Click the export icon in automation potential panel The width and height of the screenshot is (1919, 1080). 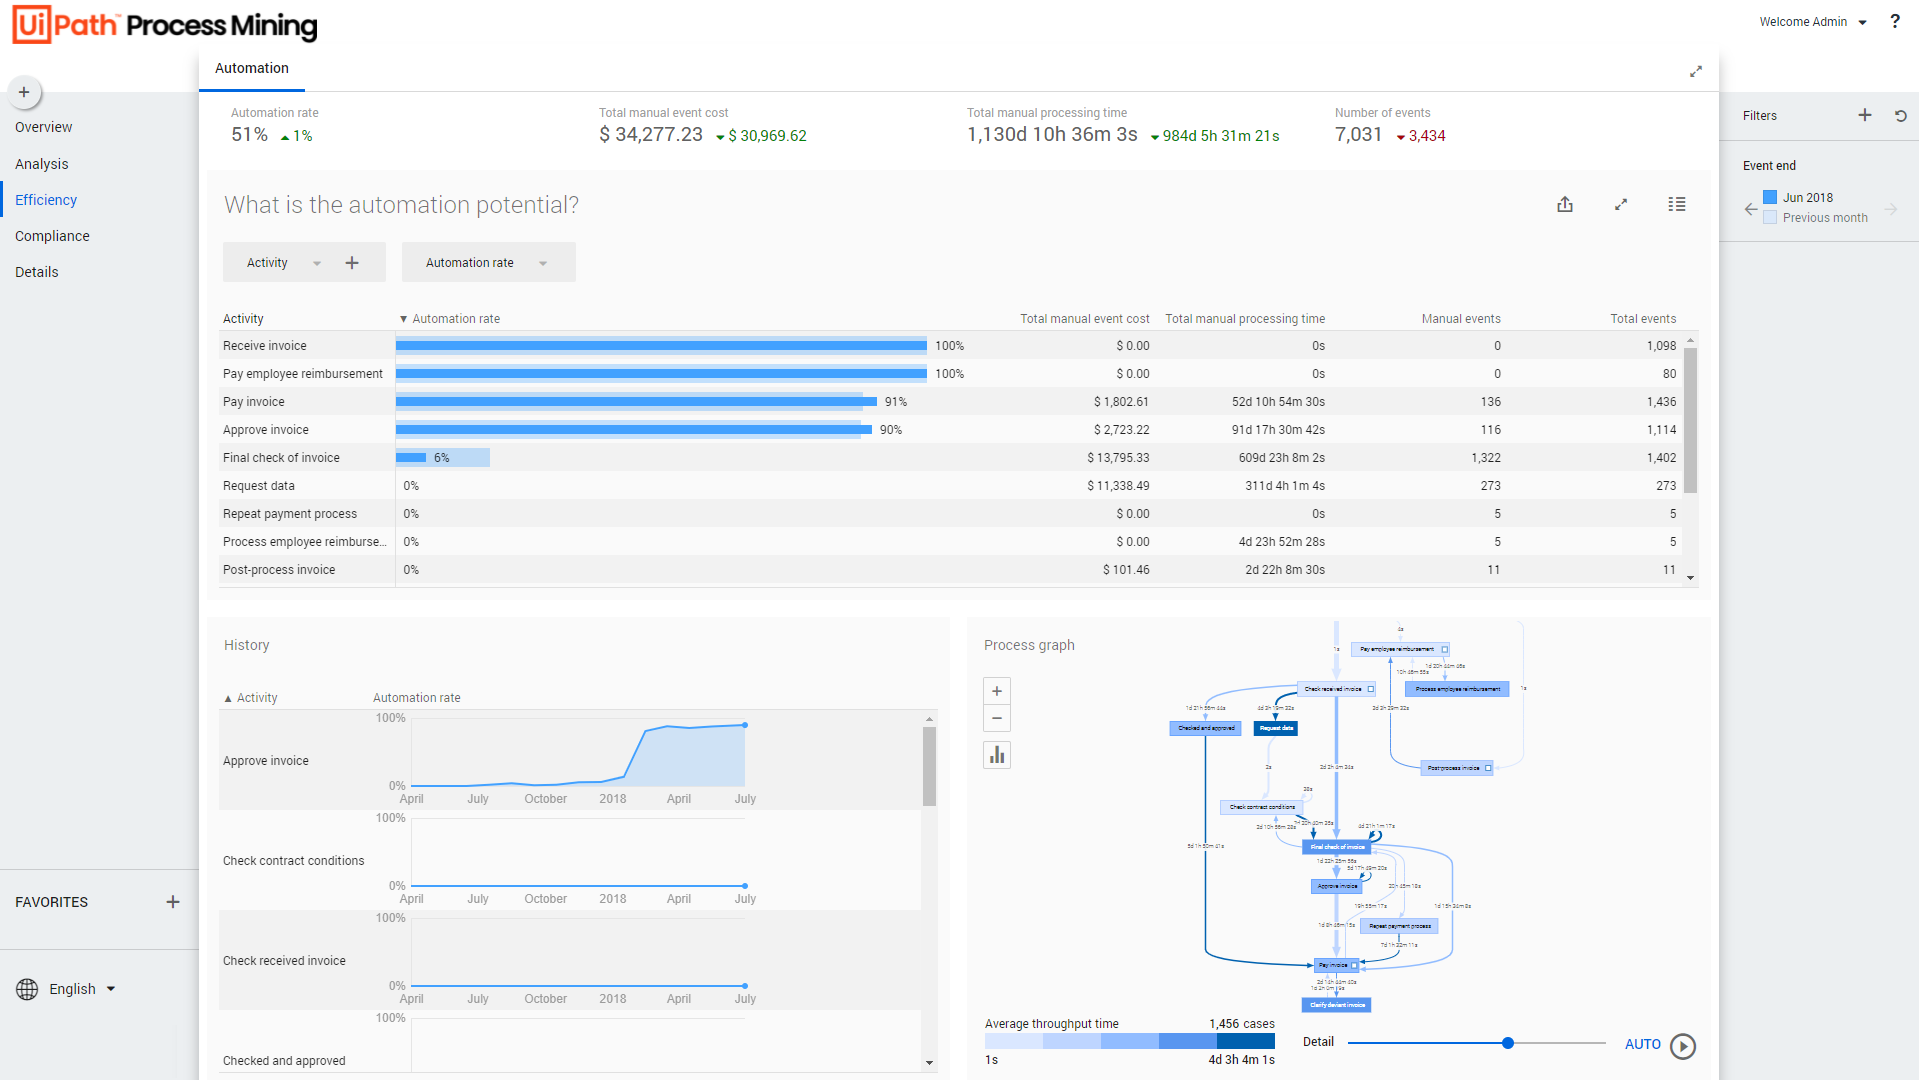pos(1565,204)
